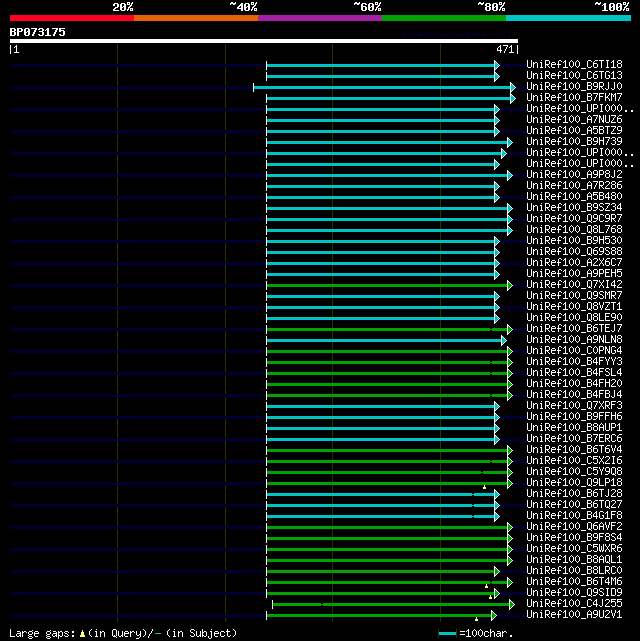Select the UniRef100_B9SZ34 label
This screenshot has width=640, height=641.
coord(574,208)
